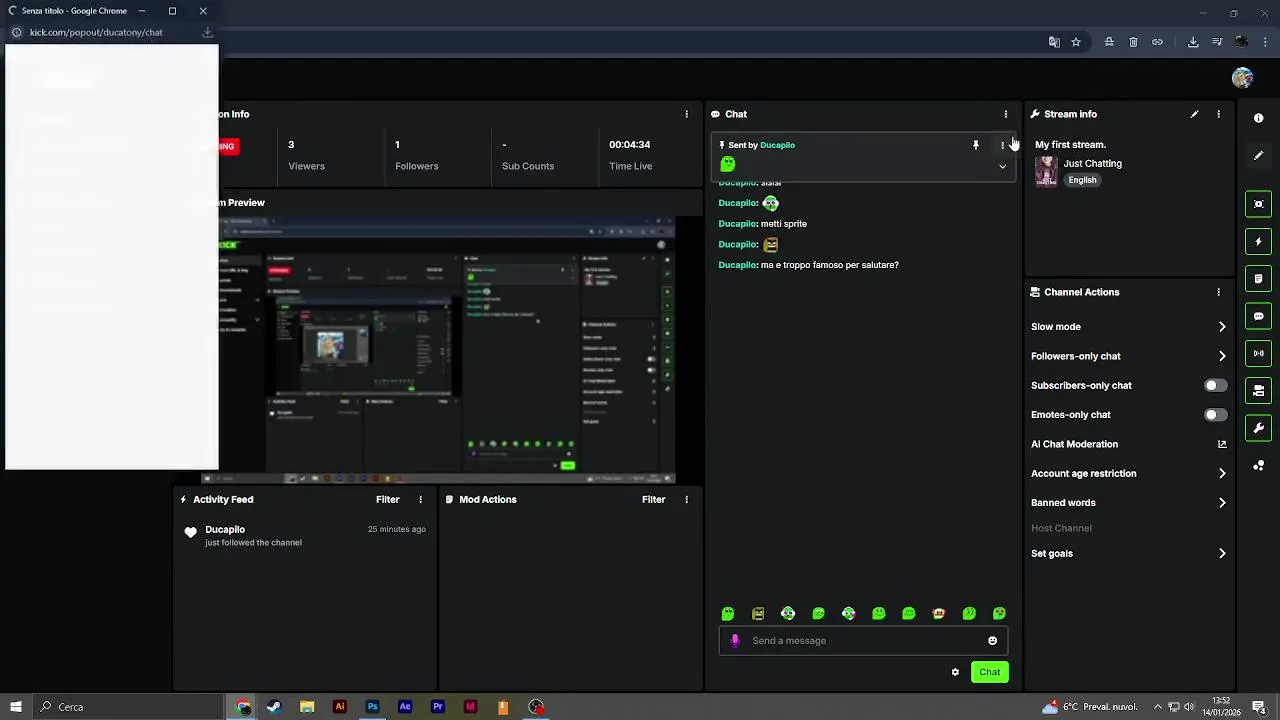The height and width of the screenshot is (720, 1280).
Task: Expand Slow mode options
Action: coord(1222,327)
